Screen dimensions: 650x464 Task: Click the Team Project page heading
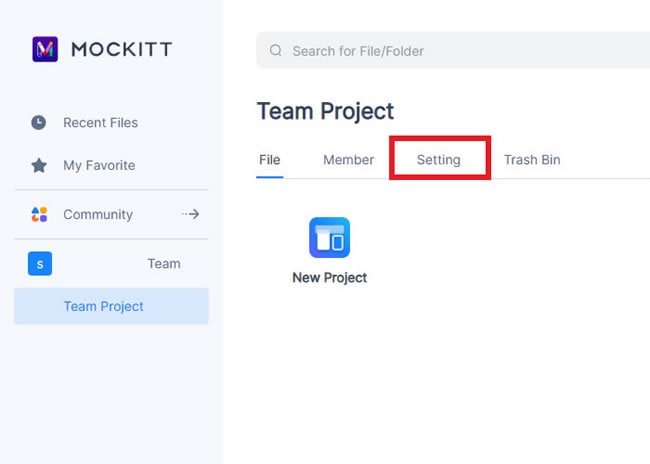click(325, 111)
